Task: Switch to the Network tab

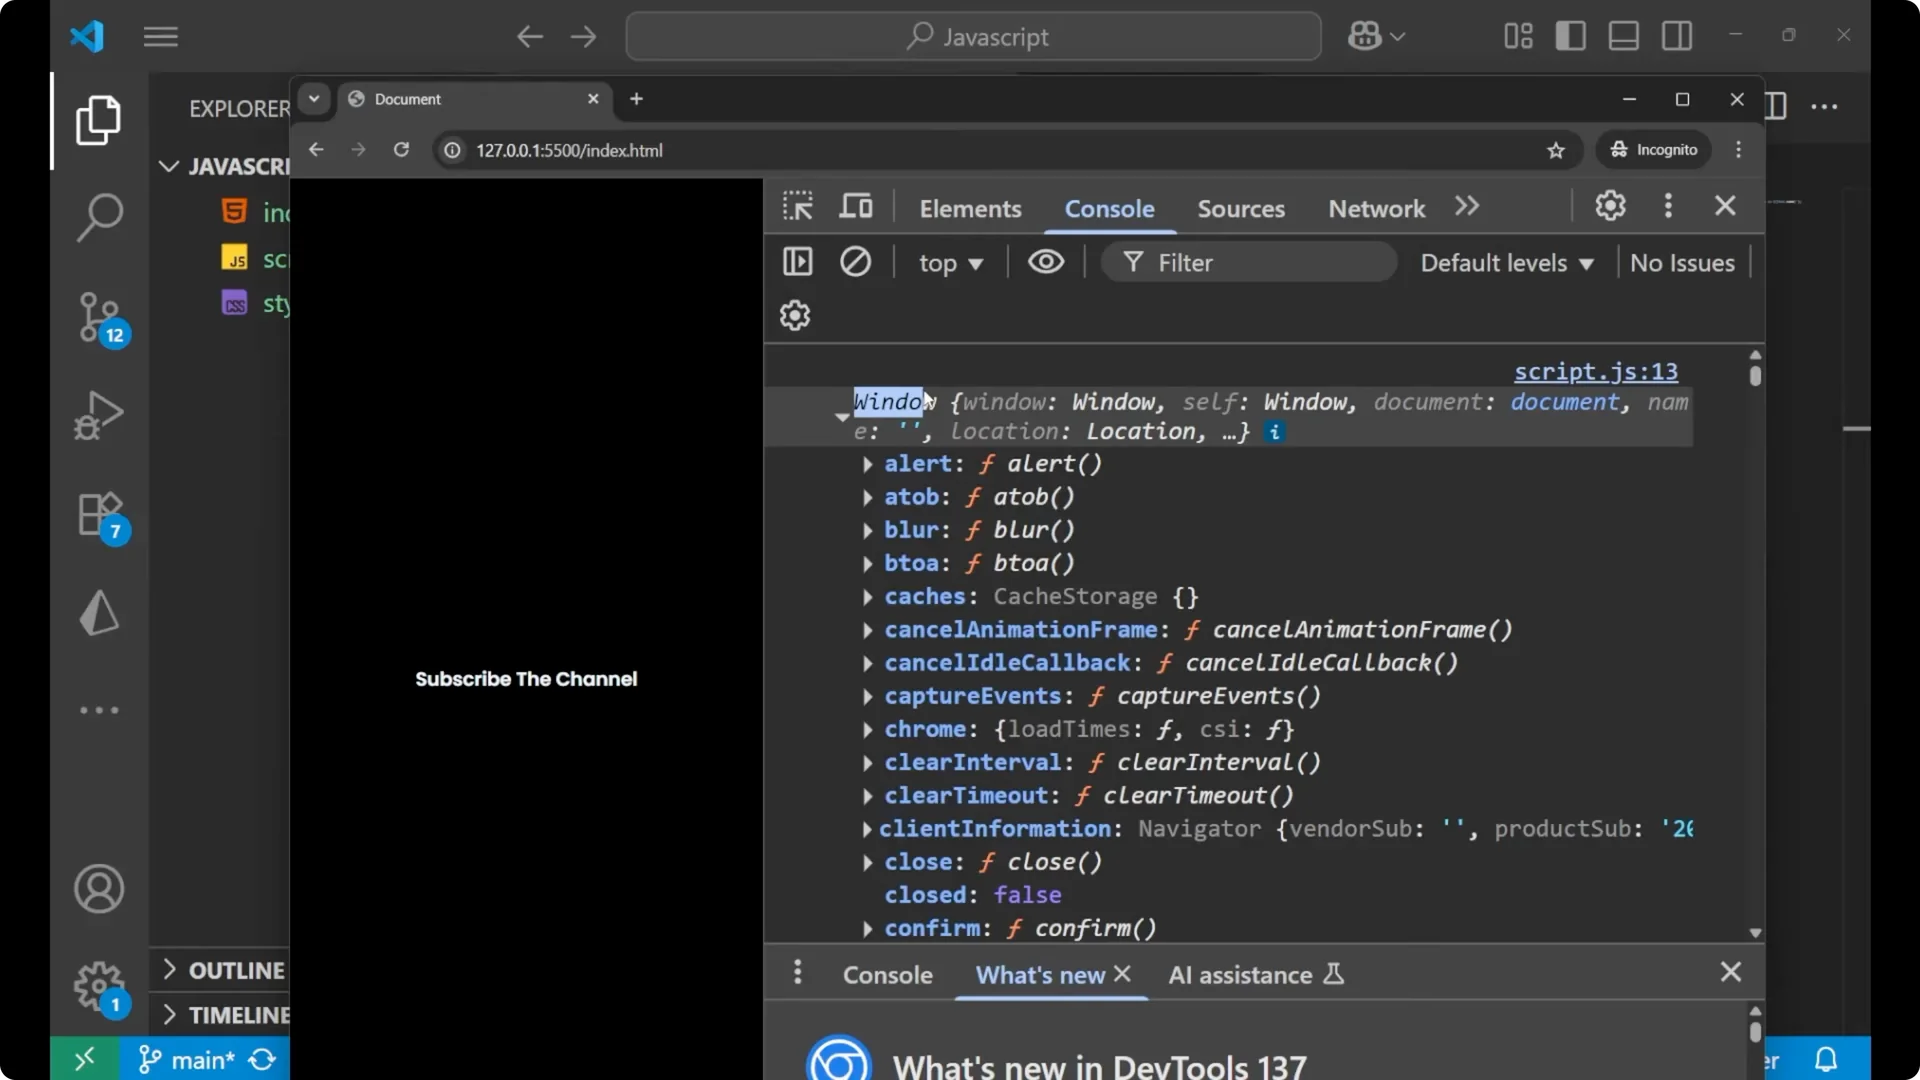Action: [x=1376, y=208]
